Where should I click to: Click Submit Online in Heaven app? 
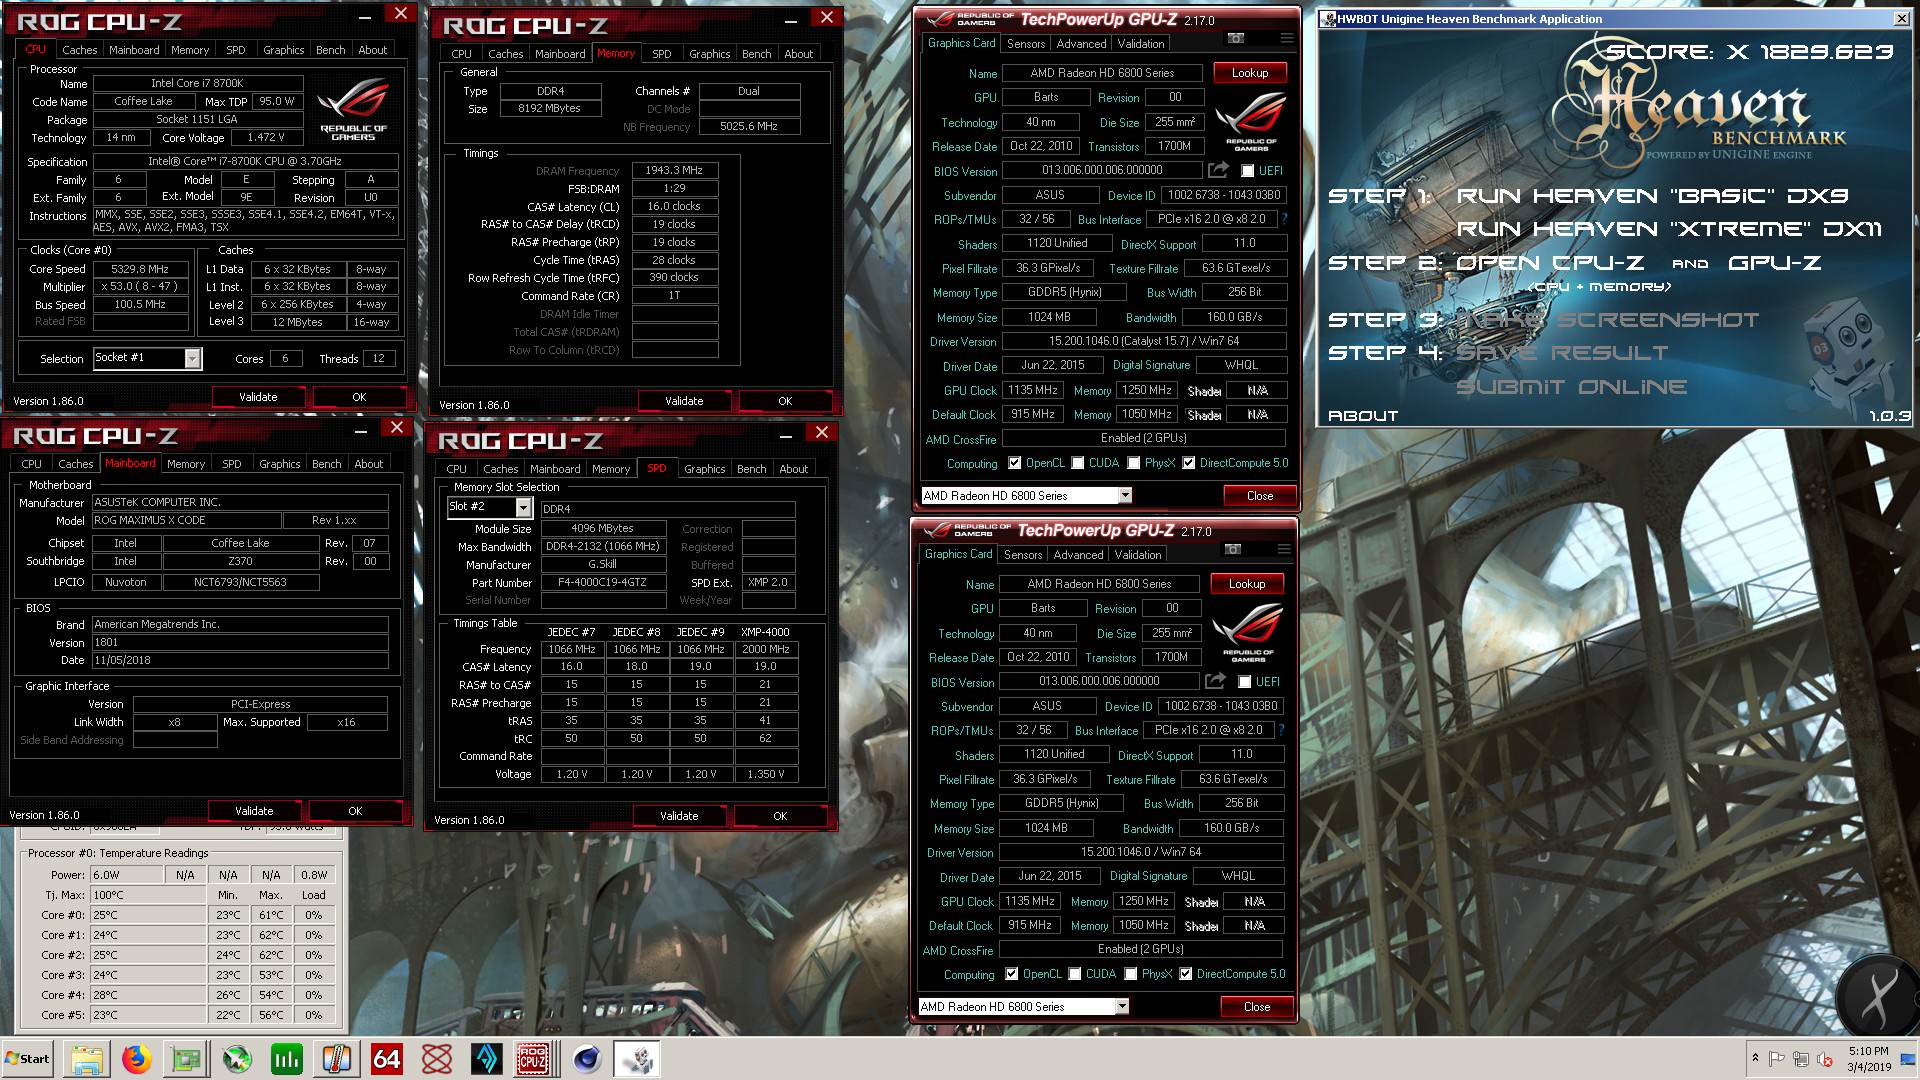pyautogui.click(x=1571, y=387)
